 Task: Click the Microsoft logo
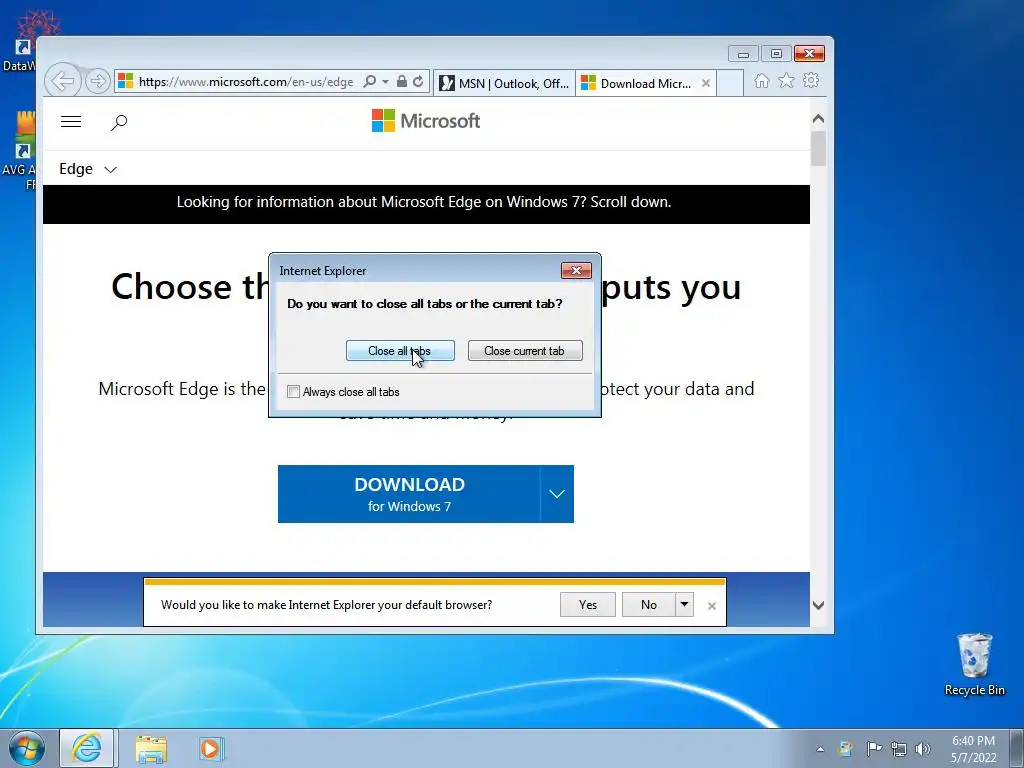[426, 121]
